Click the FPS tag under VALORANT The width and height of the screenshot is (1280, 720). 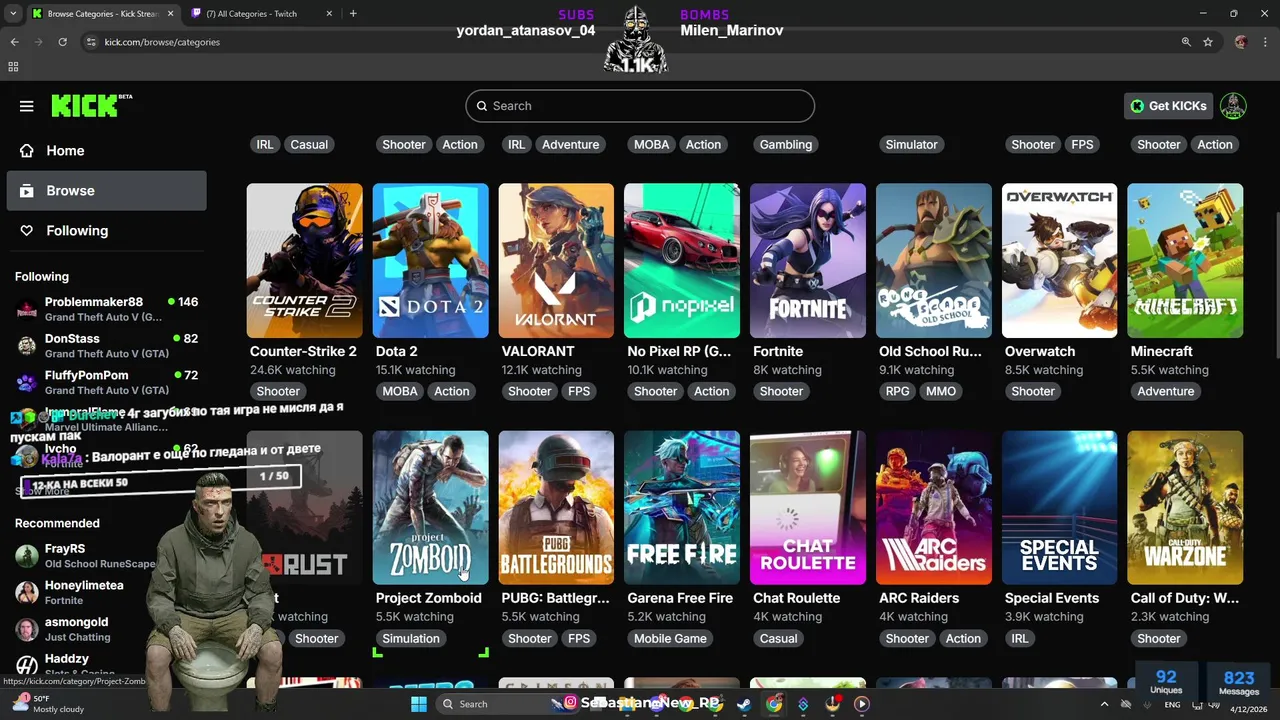[x=579, y=391]
